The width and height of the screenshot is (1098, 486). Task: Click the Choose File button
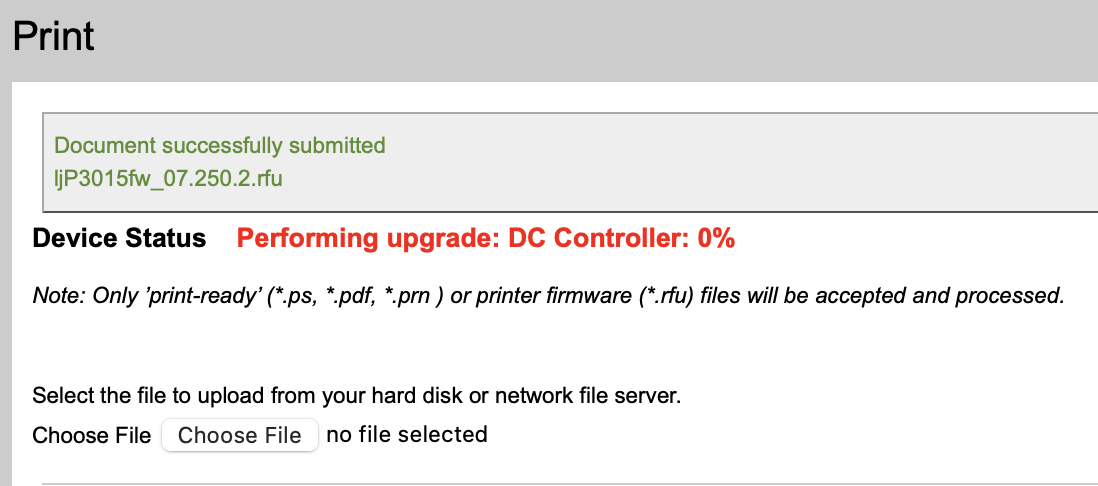point(239,435)
